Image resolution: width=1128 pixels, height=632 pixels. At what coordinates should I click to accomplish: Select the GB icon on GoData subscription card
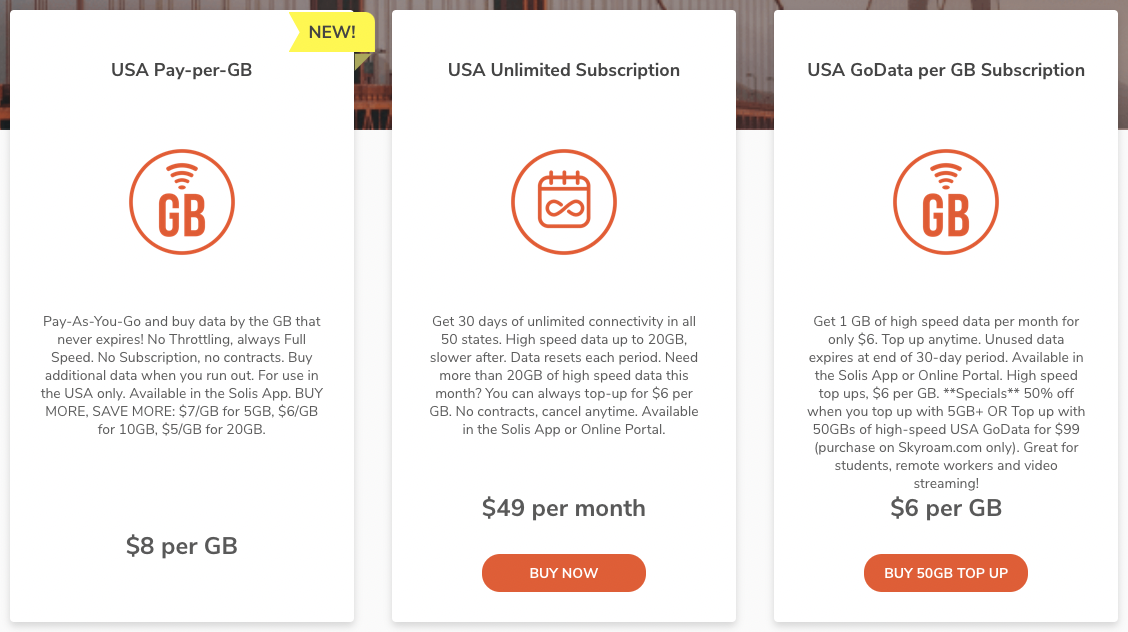945,201
